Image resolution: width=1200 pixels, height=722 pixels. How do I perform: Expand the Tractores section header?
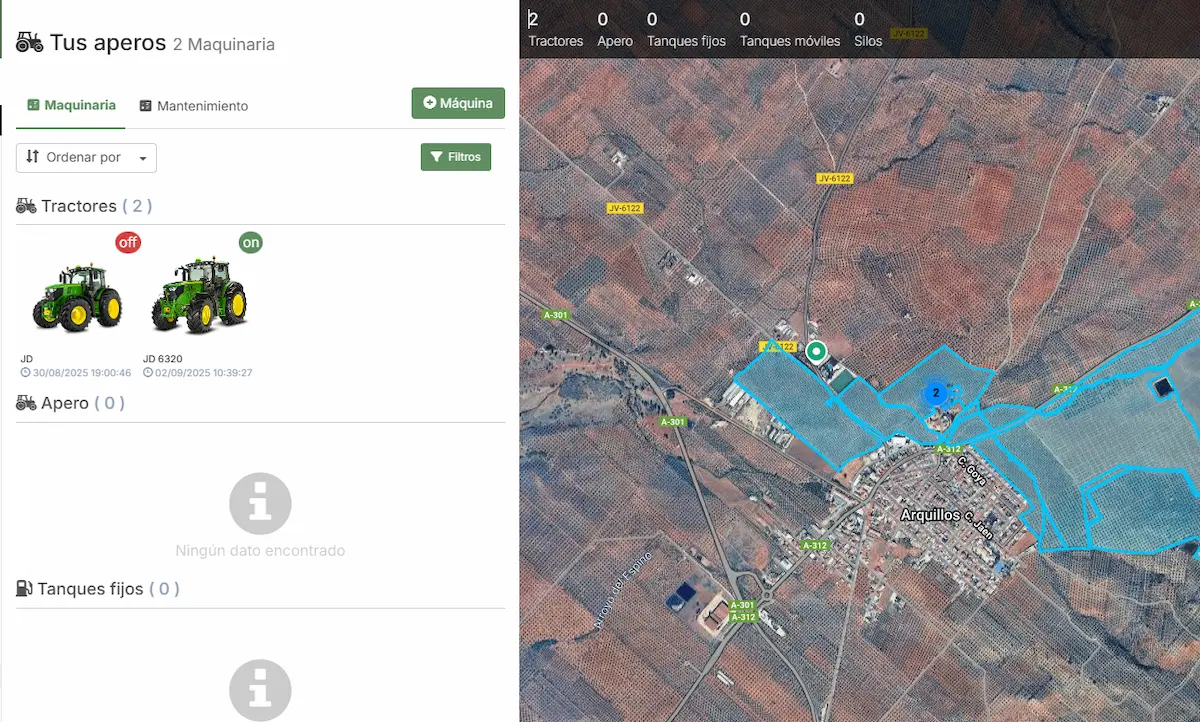click(x=84, y=206)
